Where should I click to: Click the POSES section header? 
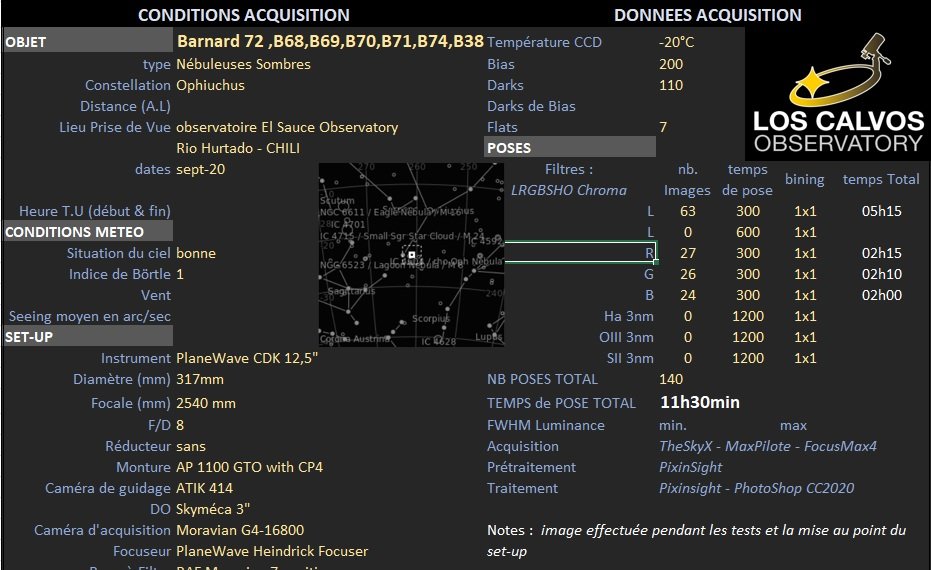tap(570, 147)
